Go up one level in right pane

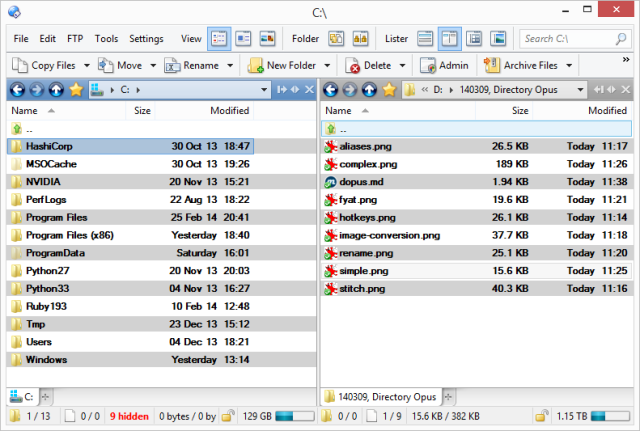(x=369, y=90)
